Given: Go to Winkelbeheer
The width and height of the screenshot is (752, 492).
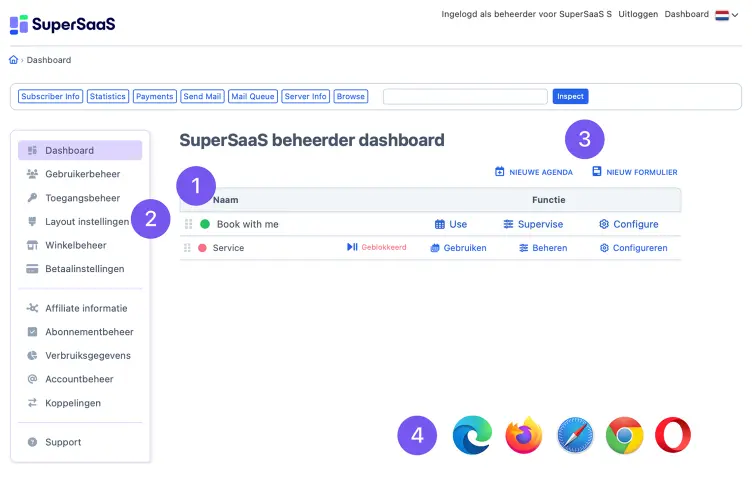Looking at the screenshot, I should click(x=80, y=245).
